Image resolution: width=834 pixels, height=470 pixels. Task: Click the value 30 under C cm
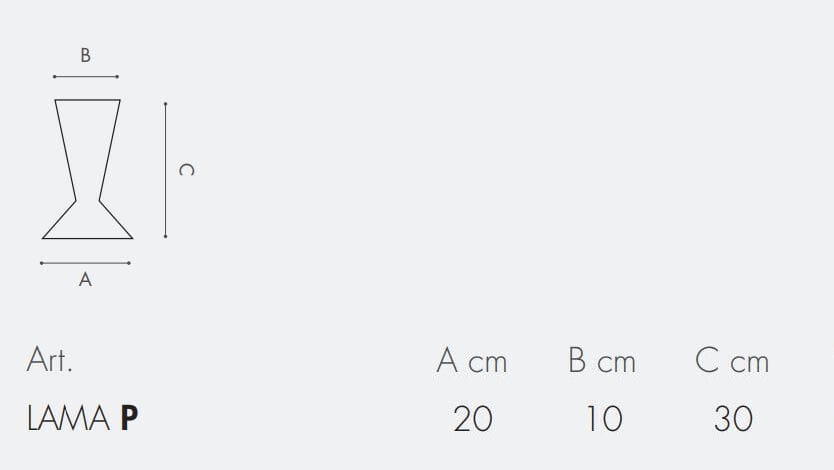pos(733,418)
